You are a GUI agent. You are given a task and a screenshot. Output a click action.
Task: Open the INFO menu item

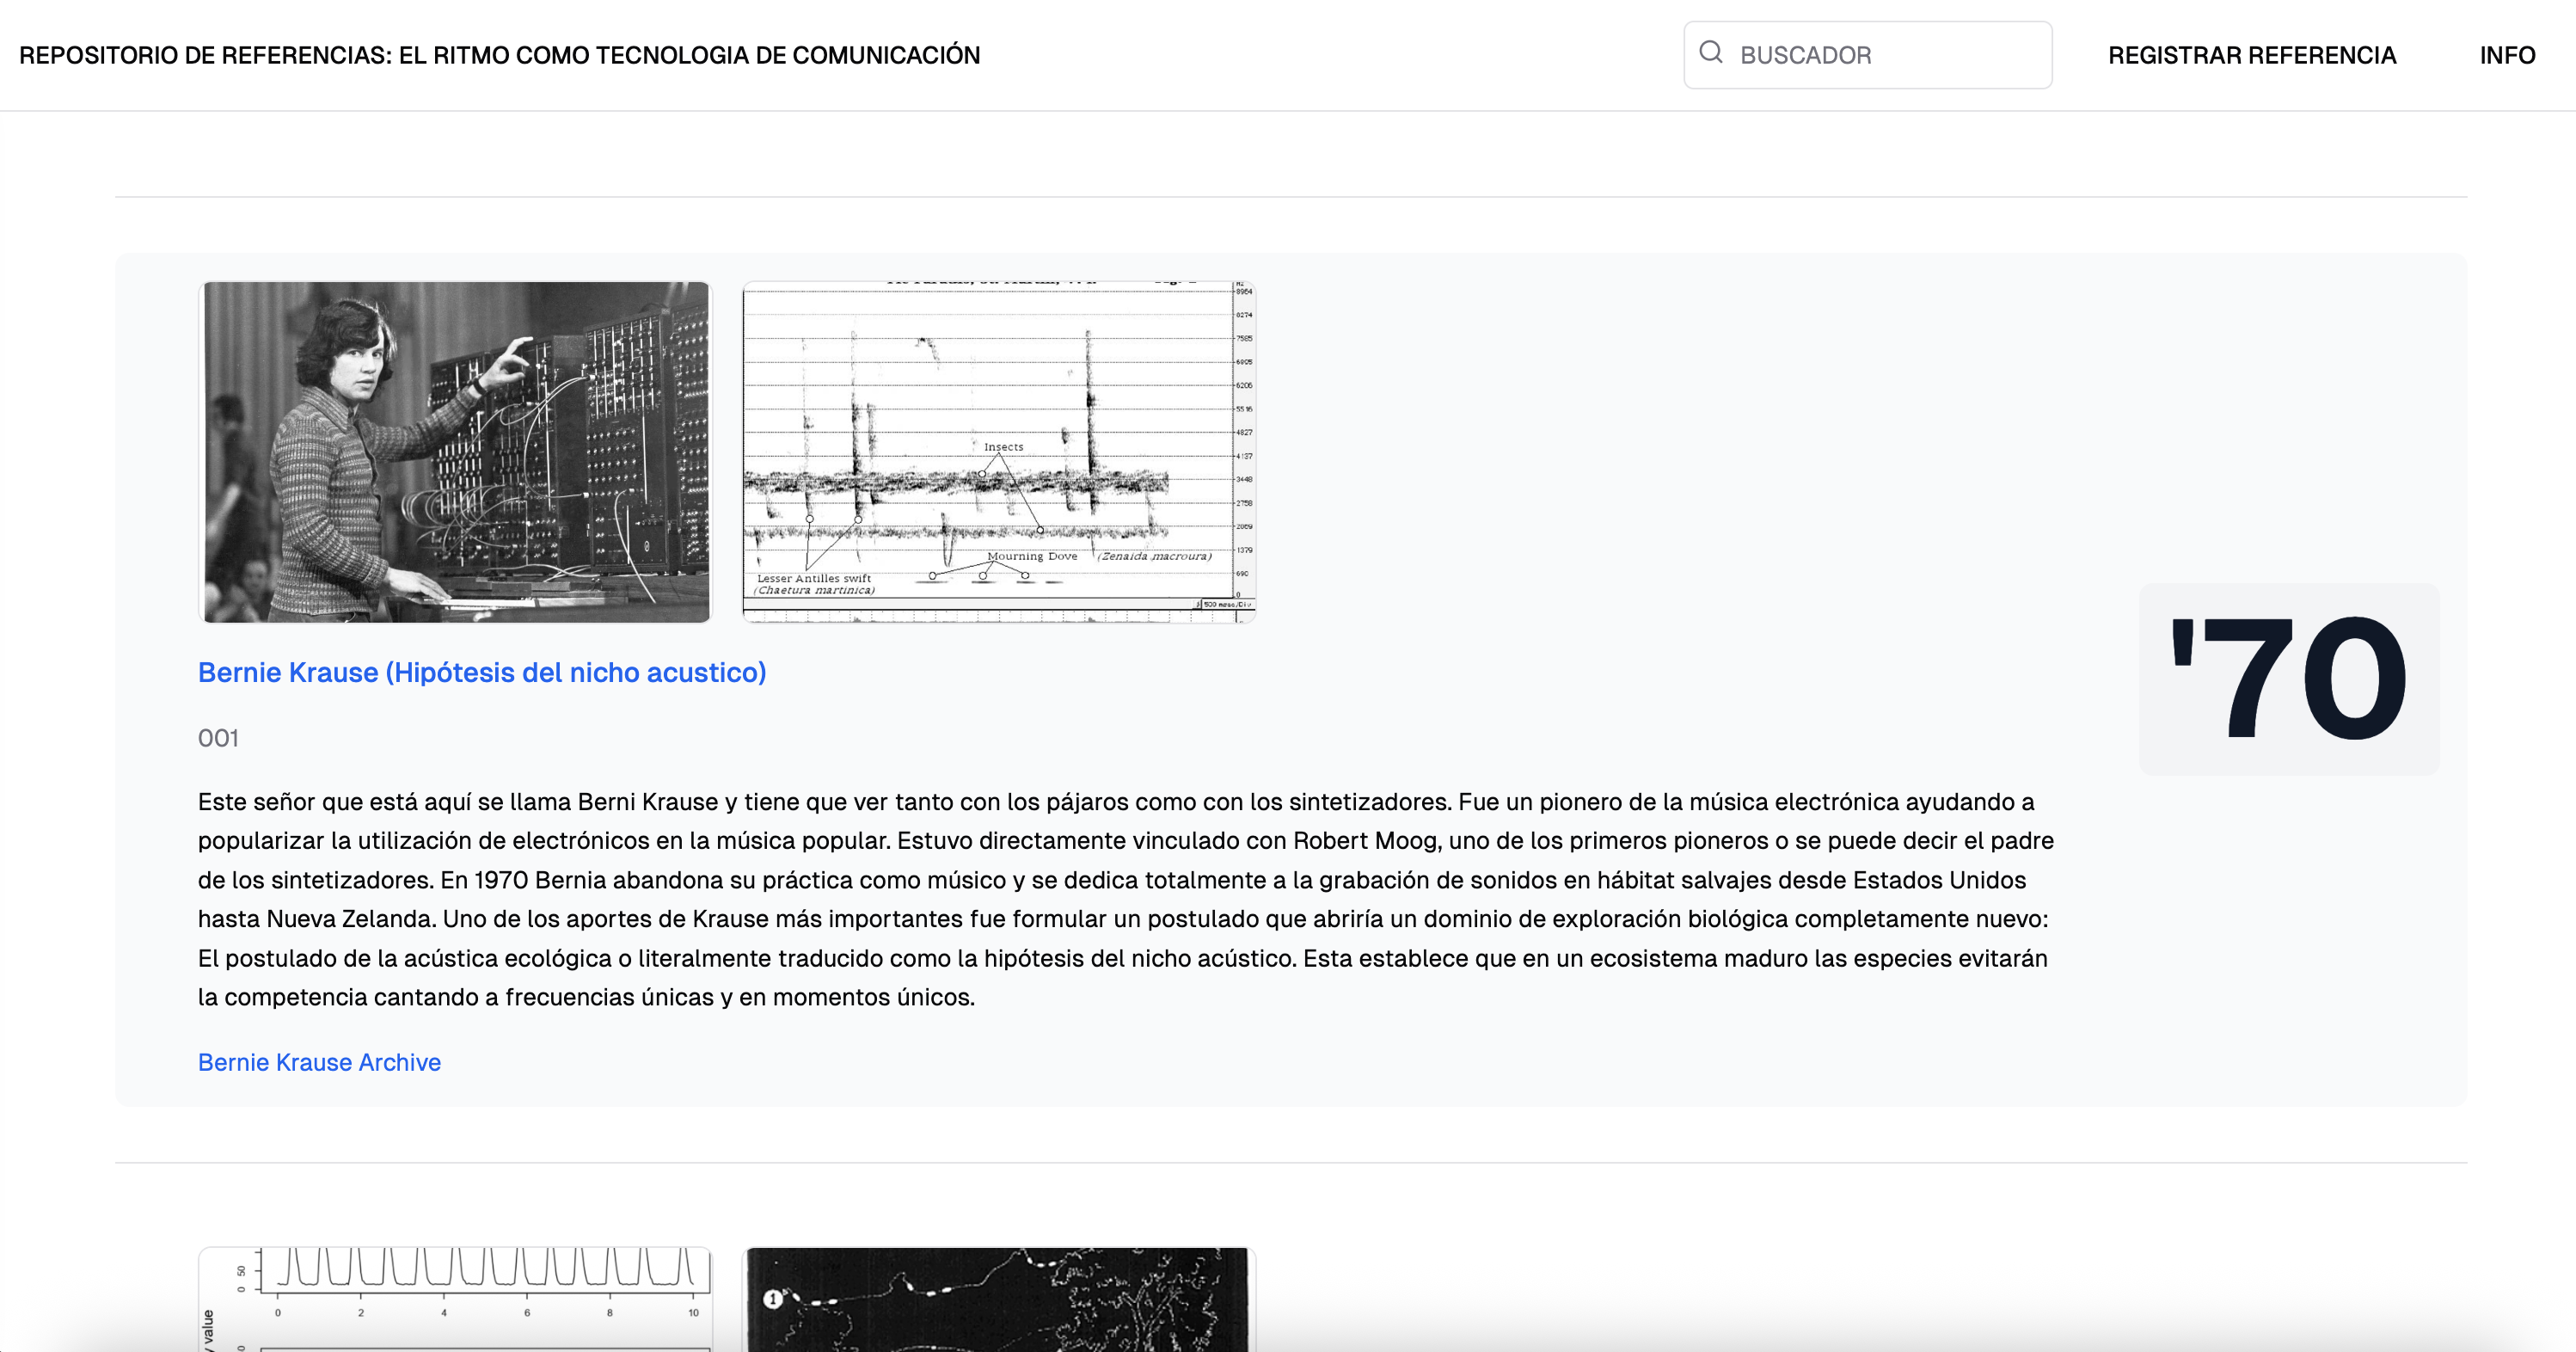(2506, 55)
